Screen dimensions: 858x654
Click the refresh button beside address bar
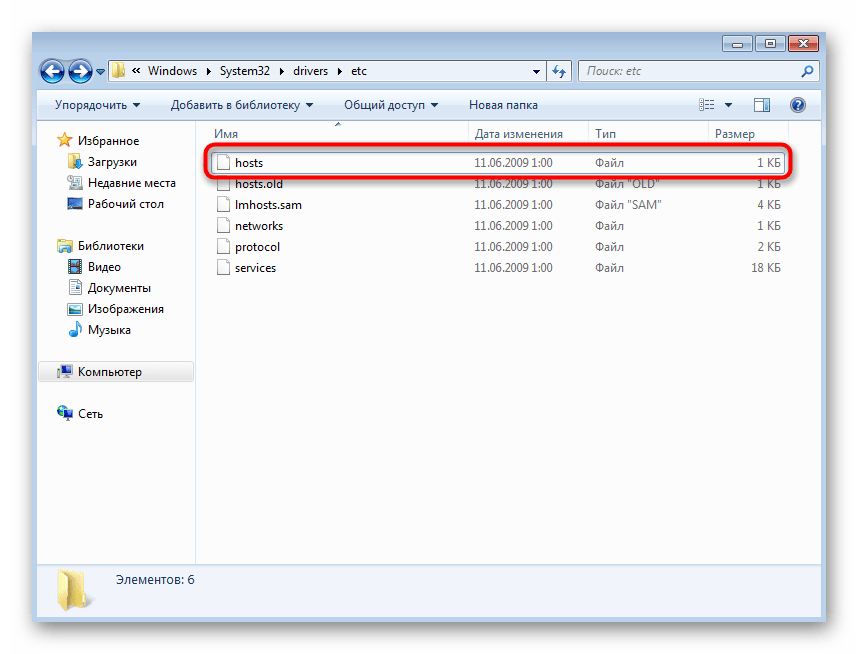(x=558, y=71)
